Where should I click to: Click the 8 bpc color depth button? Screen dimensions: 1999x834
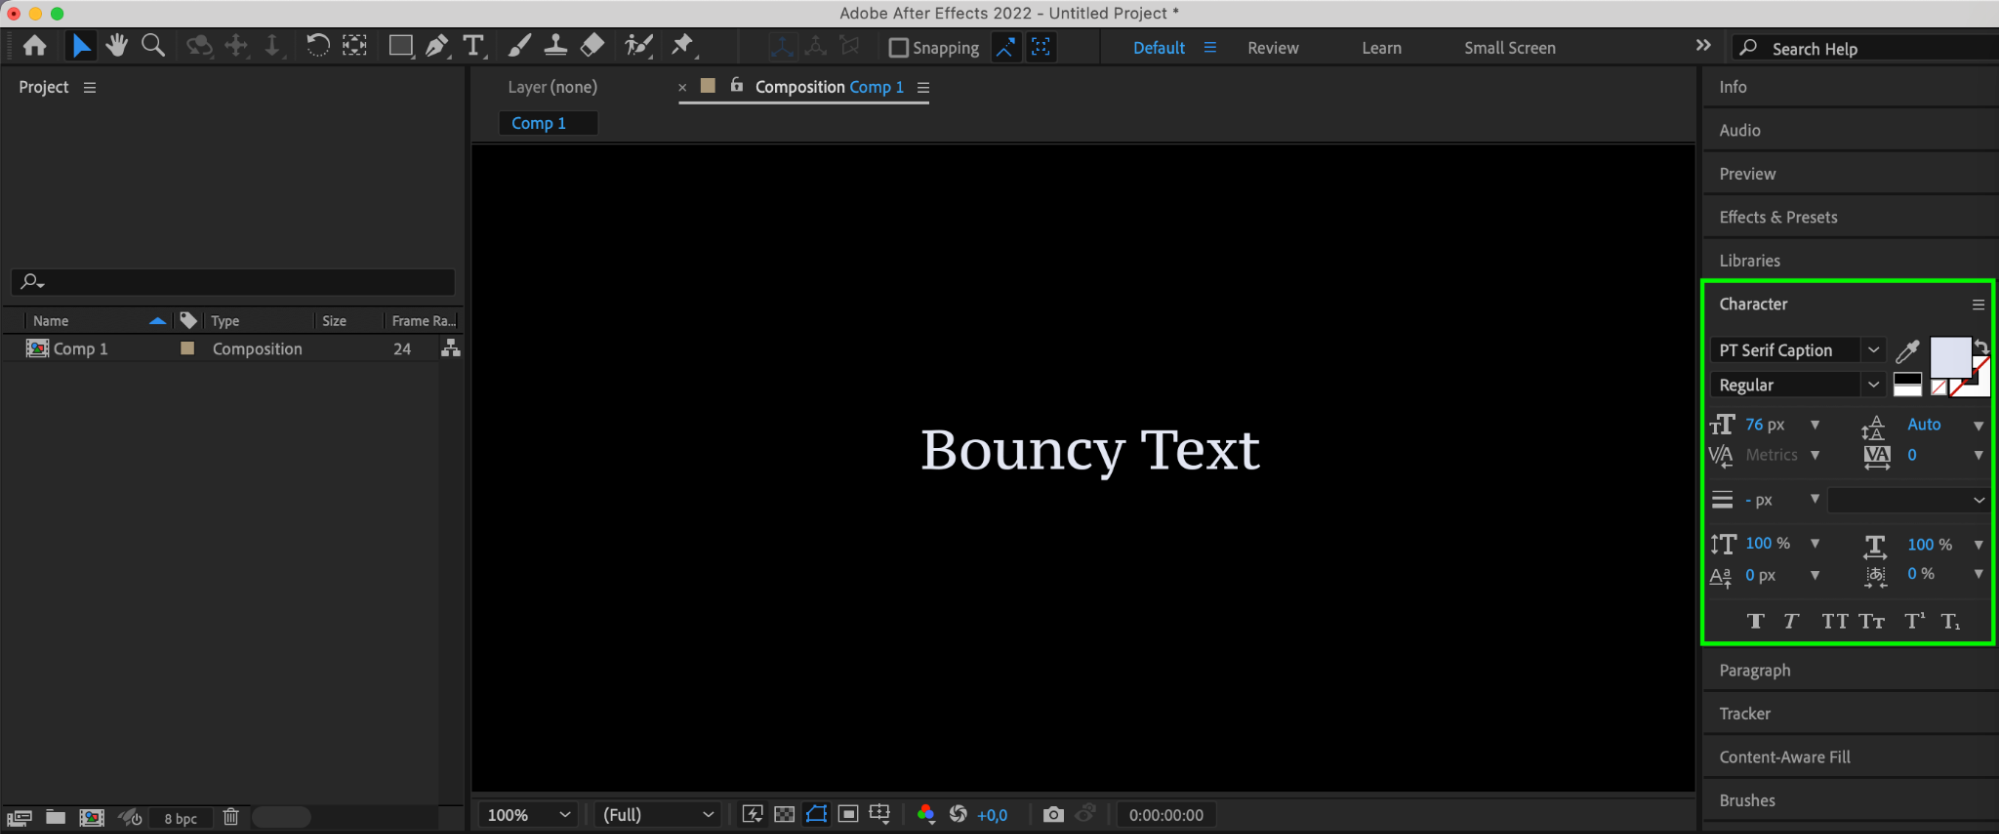click(x=180, y=818)
